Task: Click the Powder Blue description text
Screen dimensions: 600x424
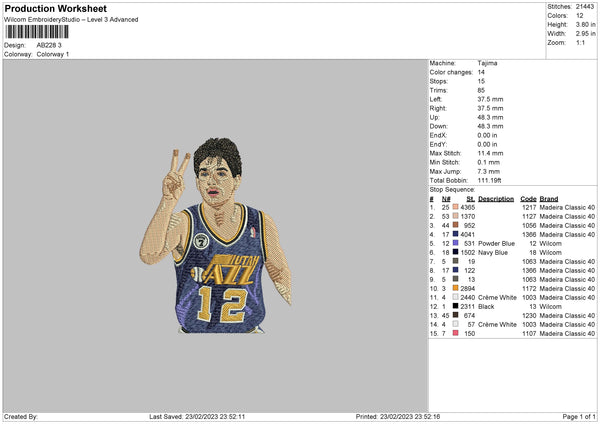Action: point(496,243)
